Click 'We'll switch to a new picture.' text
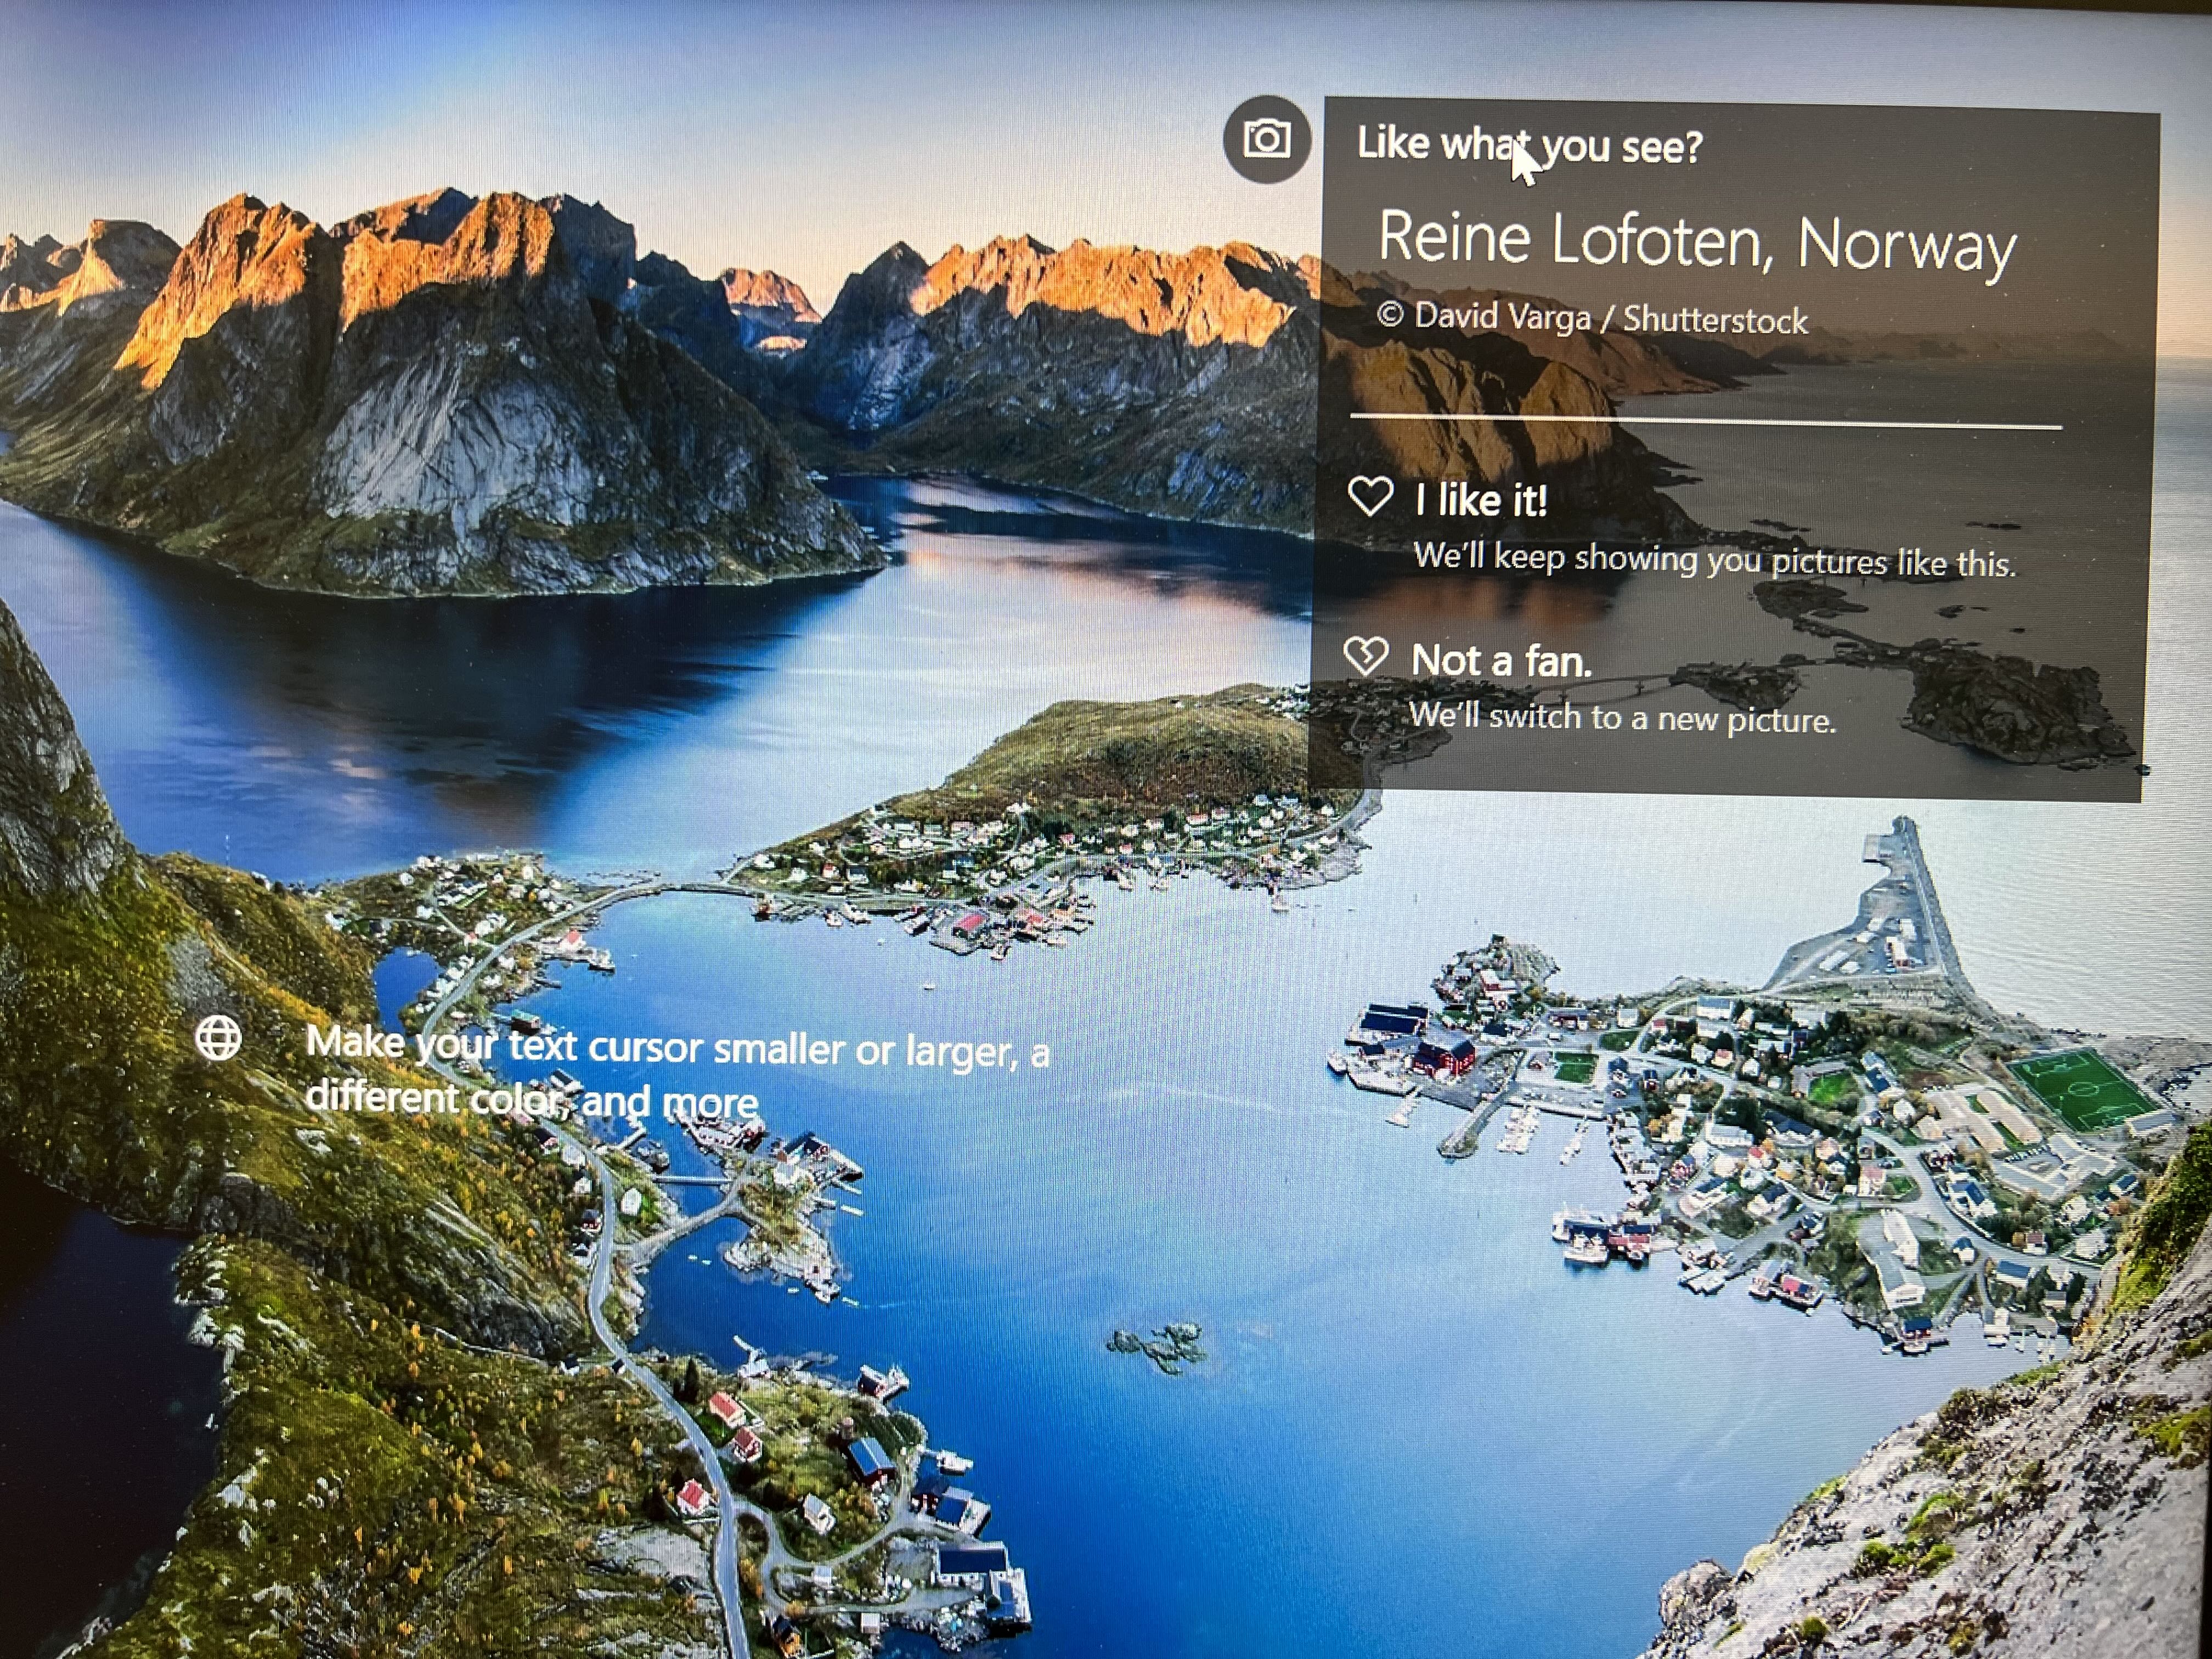 (1622, 717)
